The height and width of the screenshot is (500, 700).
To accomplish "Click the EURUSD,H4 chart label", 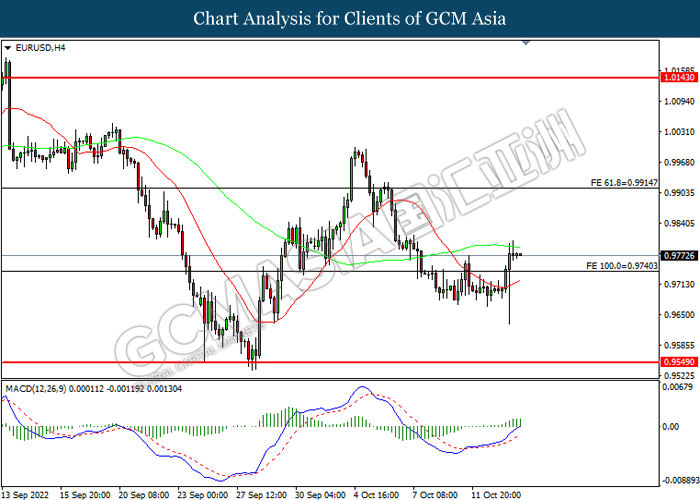I will (40, 48).
